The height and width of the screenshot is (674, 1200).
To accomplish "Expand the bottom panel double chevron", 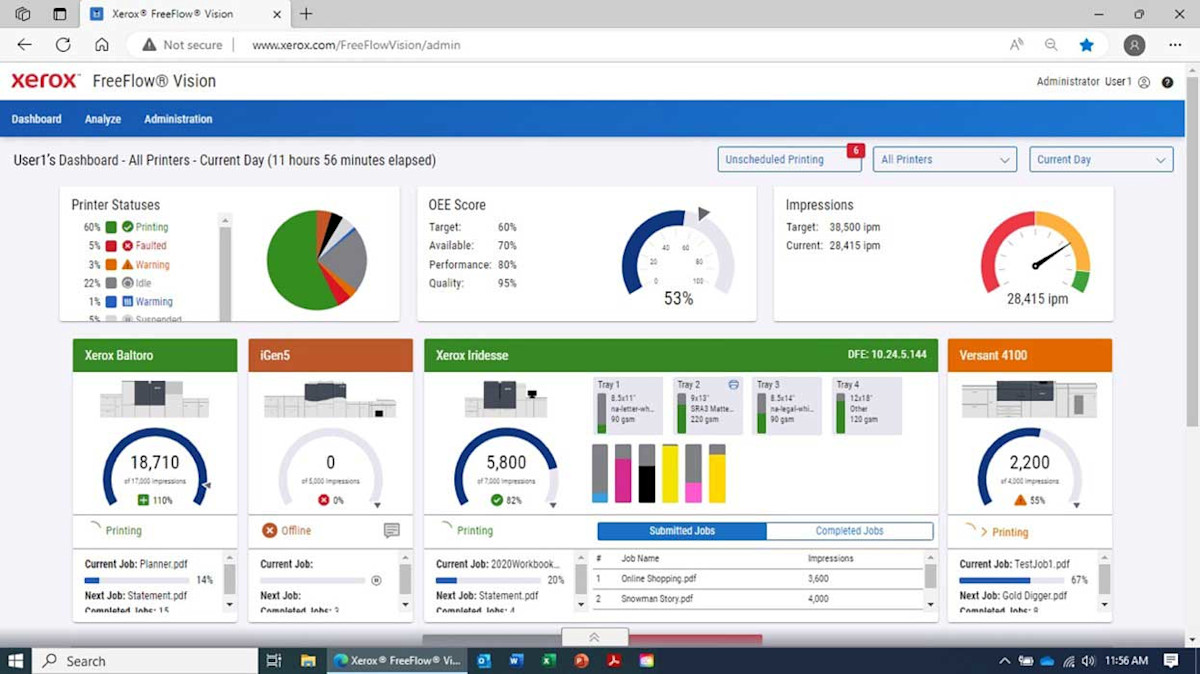I will click(x=594, y=637).
